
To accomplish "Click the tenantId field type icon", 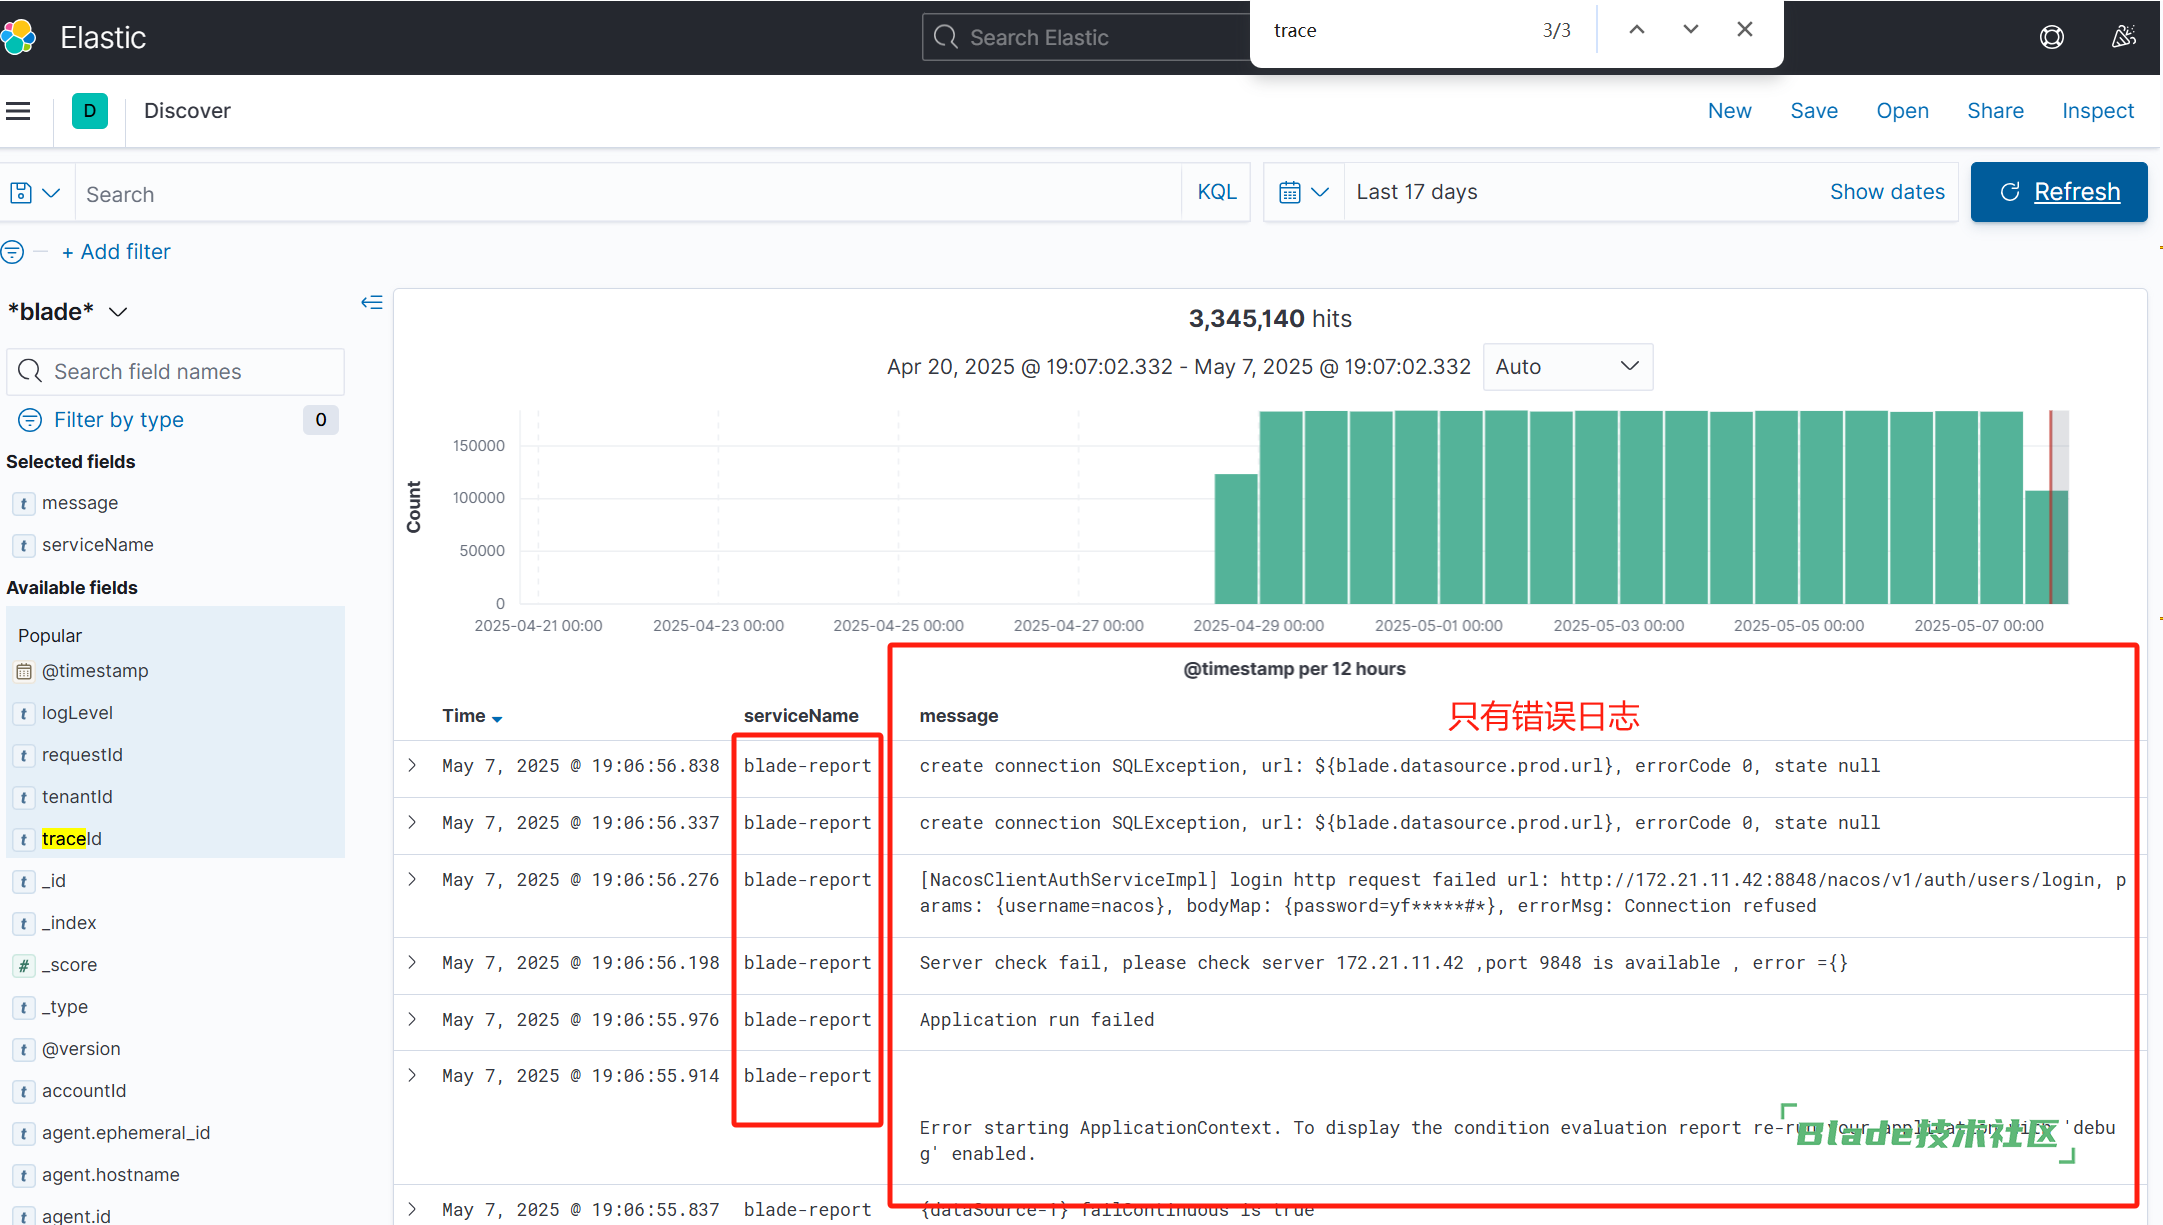I will click(24, 797).
